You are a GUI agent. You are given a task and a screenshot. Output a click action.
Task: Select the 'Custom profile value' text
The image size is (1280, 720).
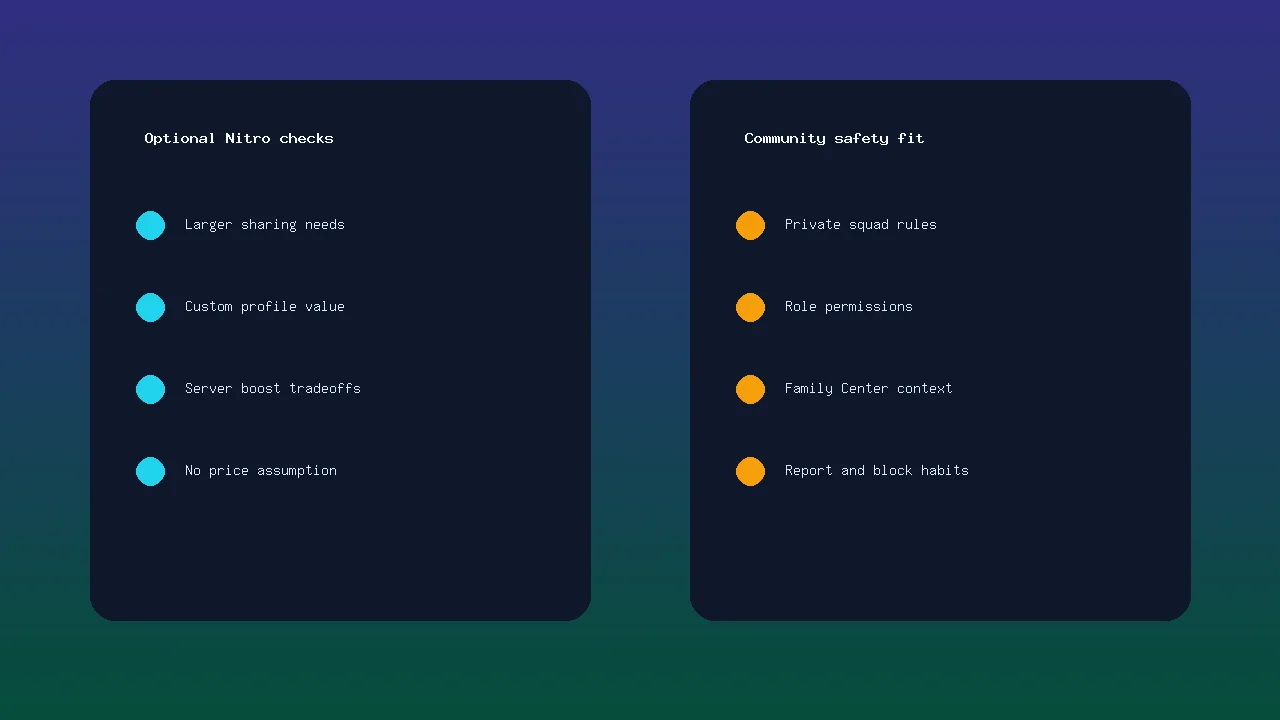tap(265, 307)
